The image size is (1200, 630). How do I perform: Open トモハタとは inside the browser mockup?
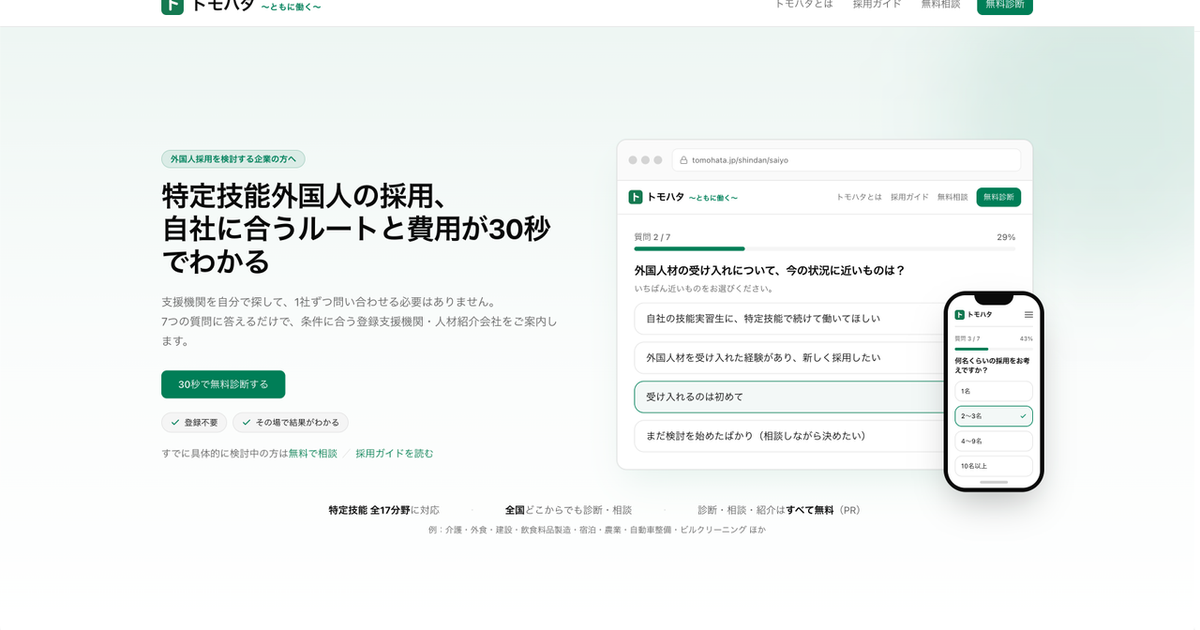click(859, 197)
